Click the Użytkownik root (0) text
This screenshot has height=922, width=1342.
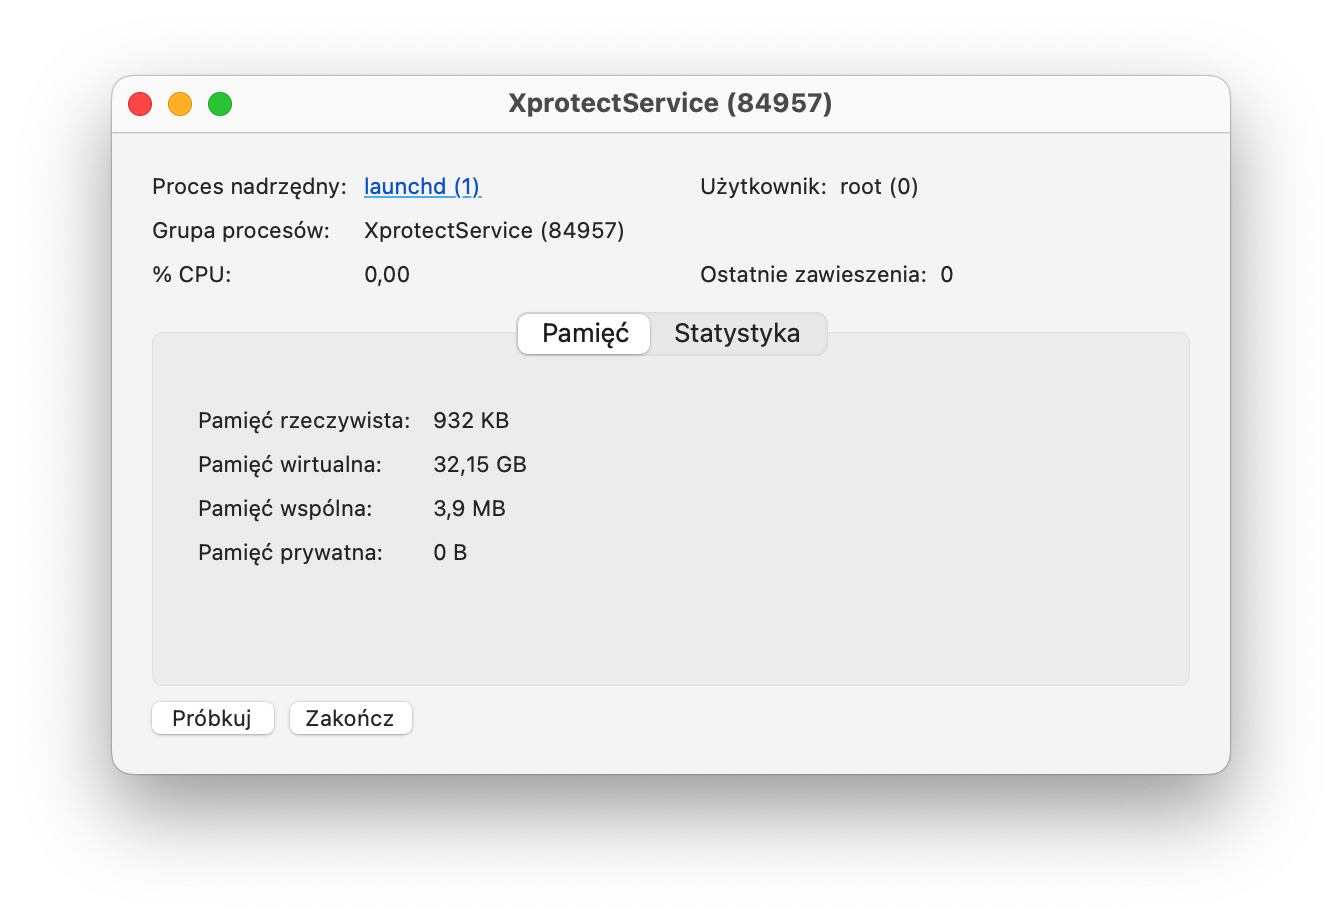point(809,187)
